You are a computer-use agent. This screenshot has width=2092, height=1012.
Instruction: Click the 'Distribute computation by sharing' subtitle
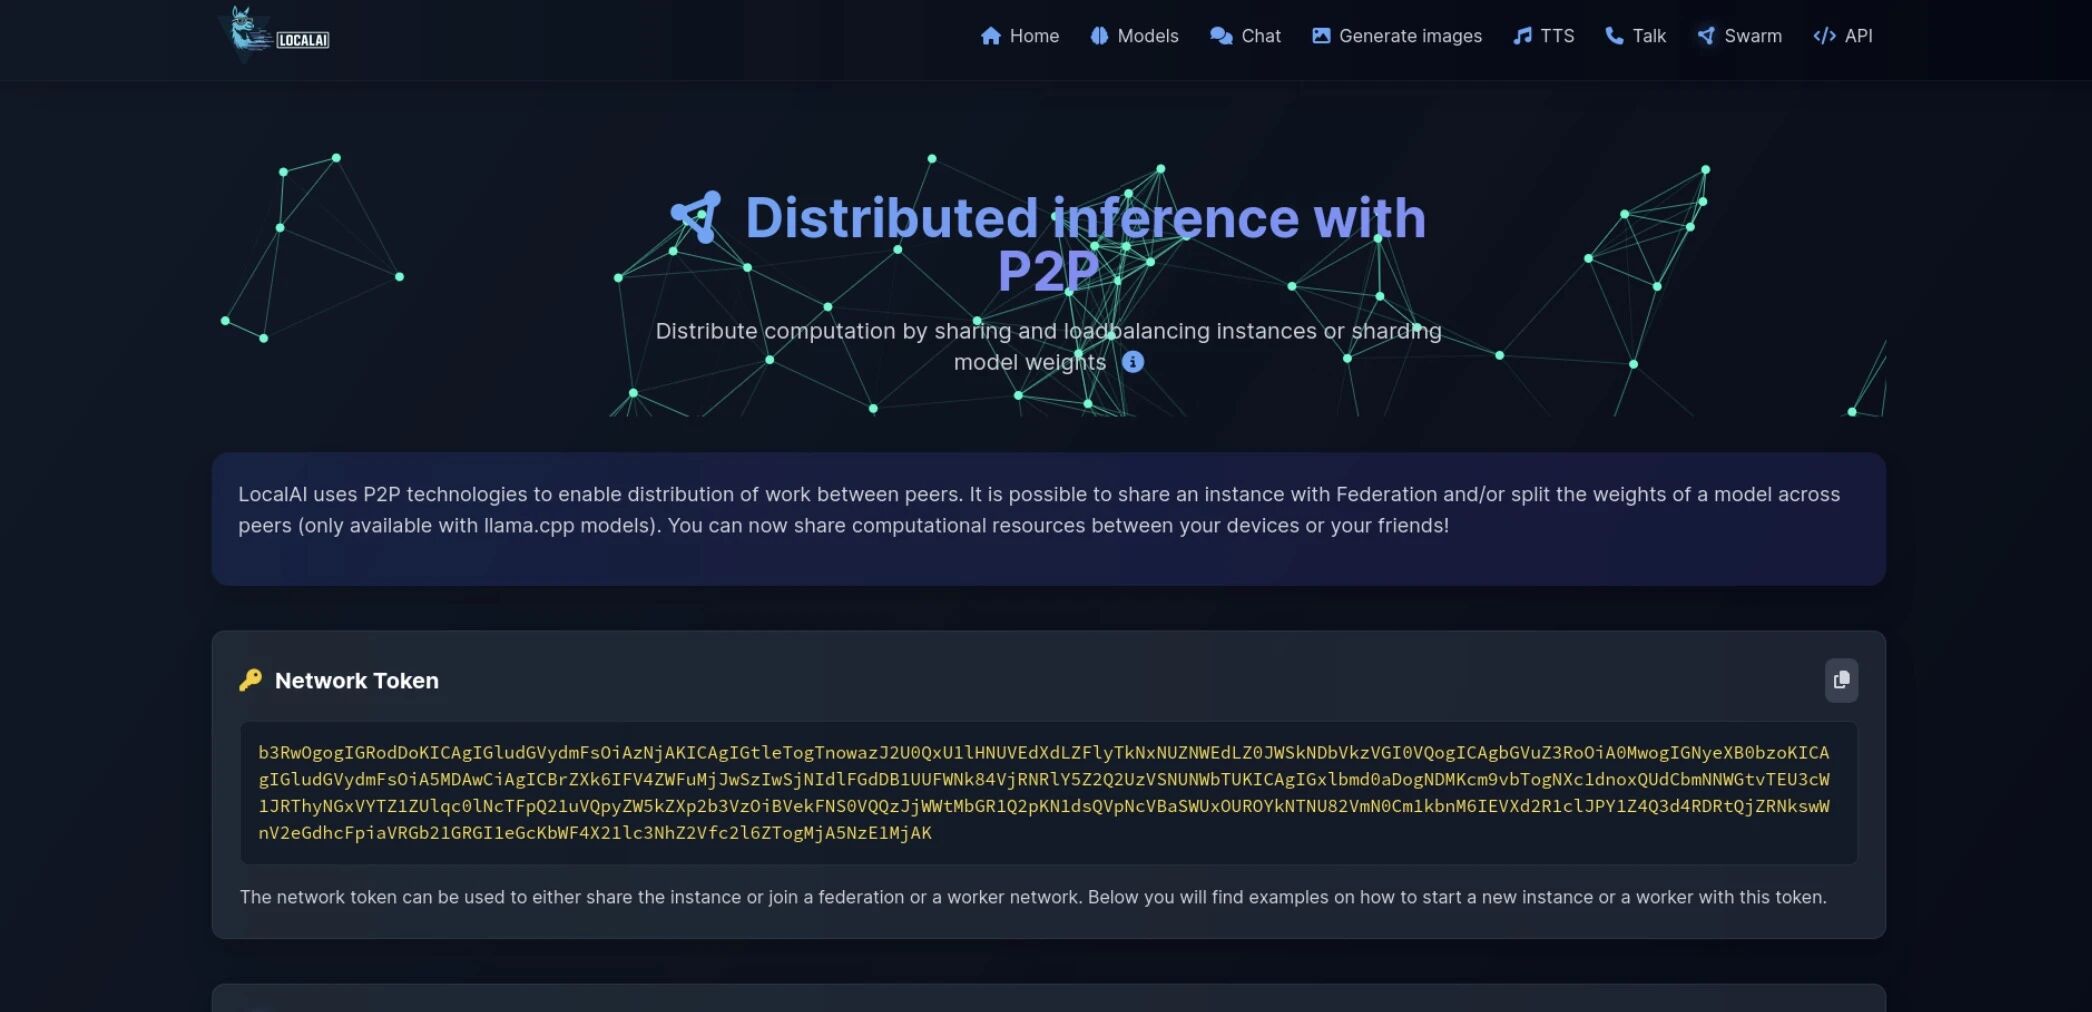coord(1047,332)
